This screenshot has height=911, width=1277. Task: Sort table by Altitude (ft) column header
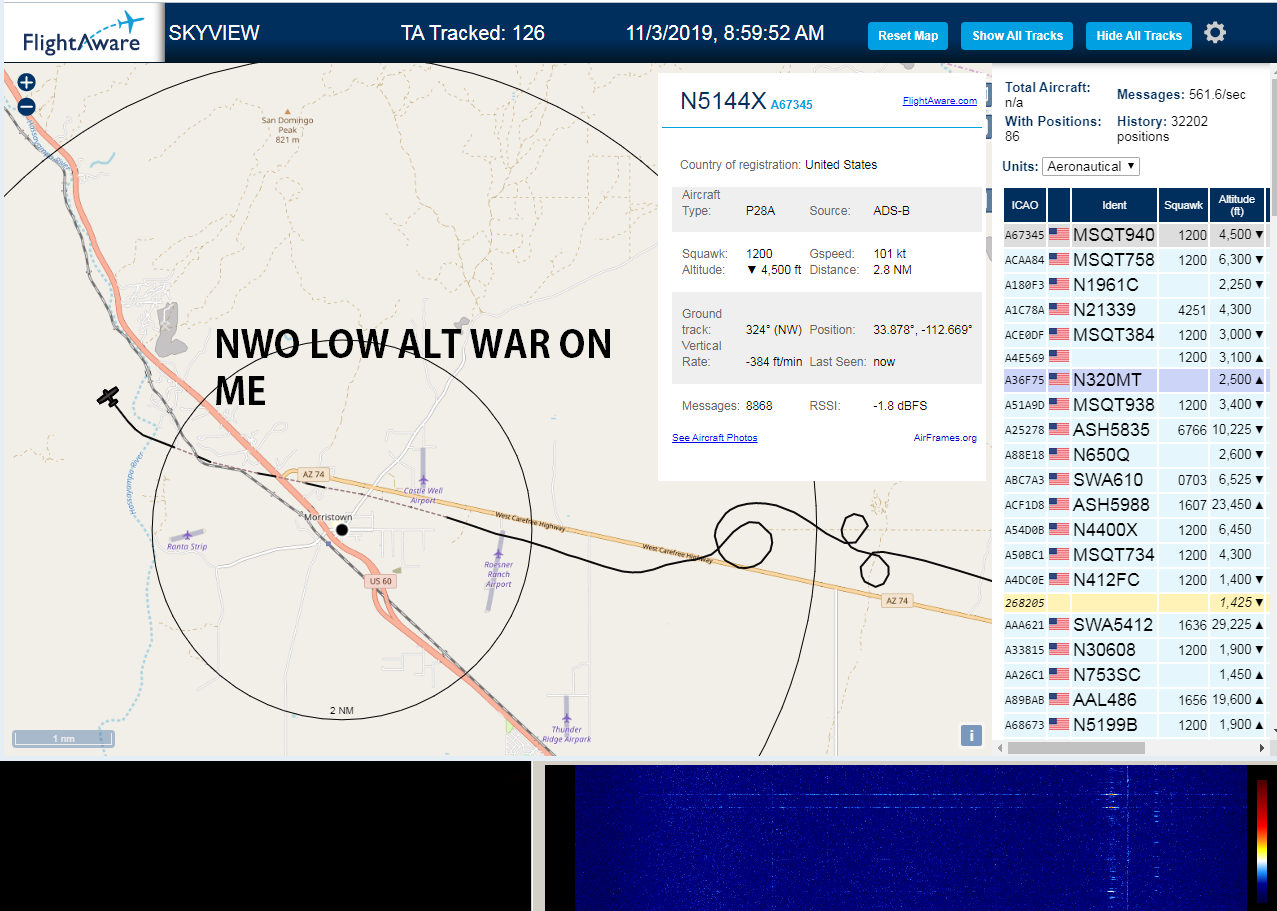click(x=1237, y=205)
